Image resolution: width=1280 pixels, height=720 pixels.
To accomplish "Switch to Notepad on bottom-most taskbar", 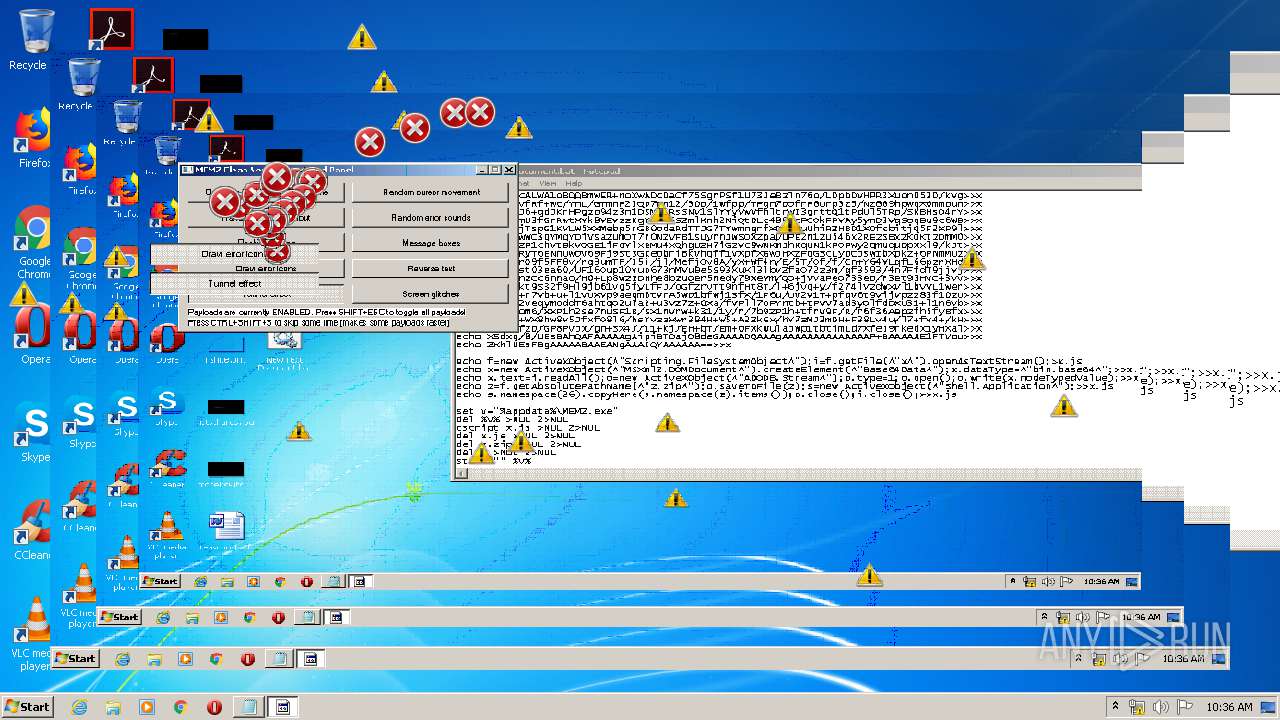I will [248, 707].
